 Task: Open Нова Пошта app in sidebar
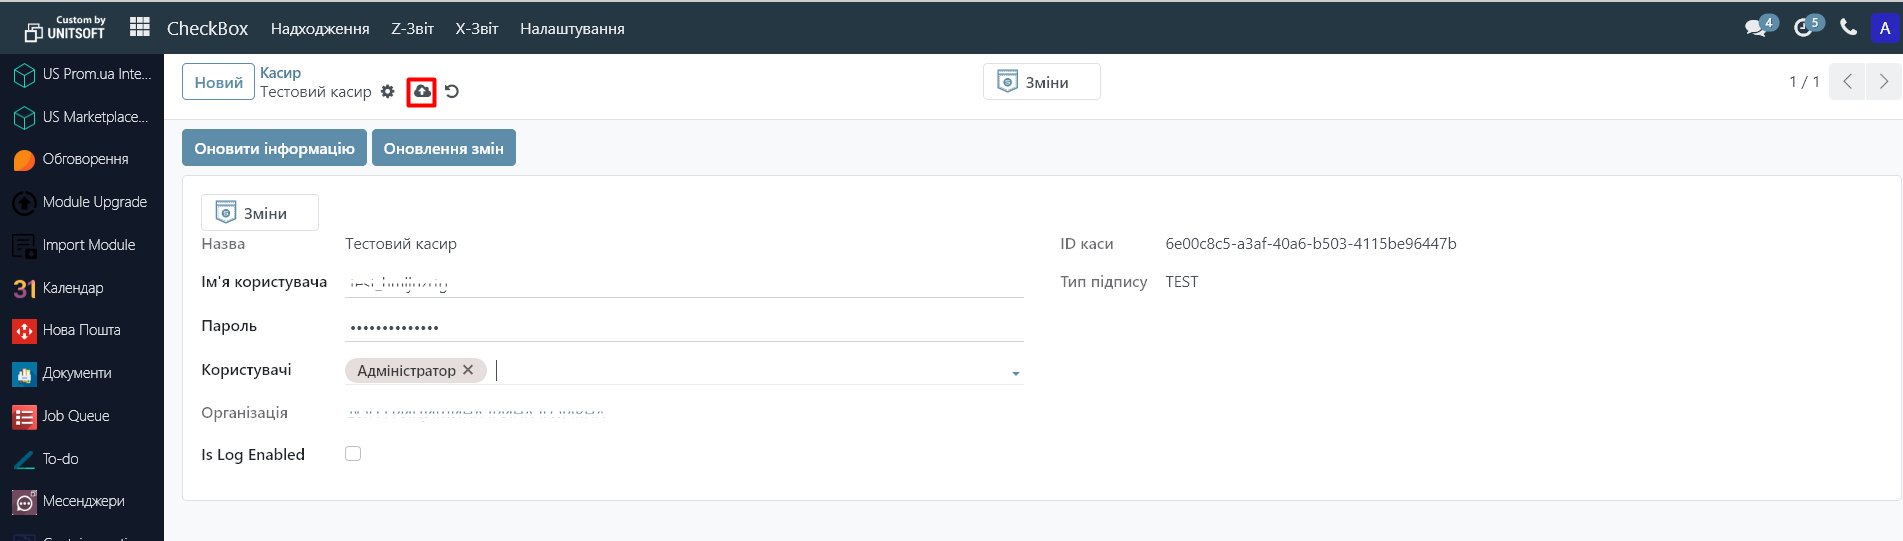tap(81, 330)
